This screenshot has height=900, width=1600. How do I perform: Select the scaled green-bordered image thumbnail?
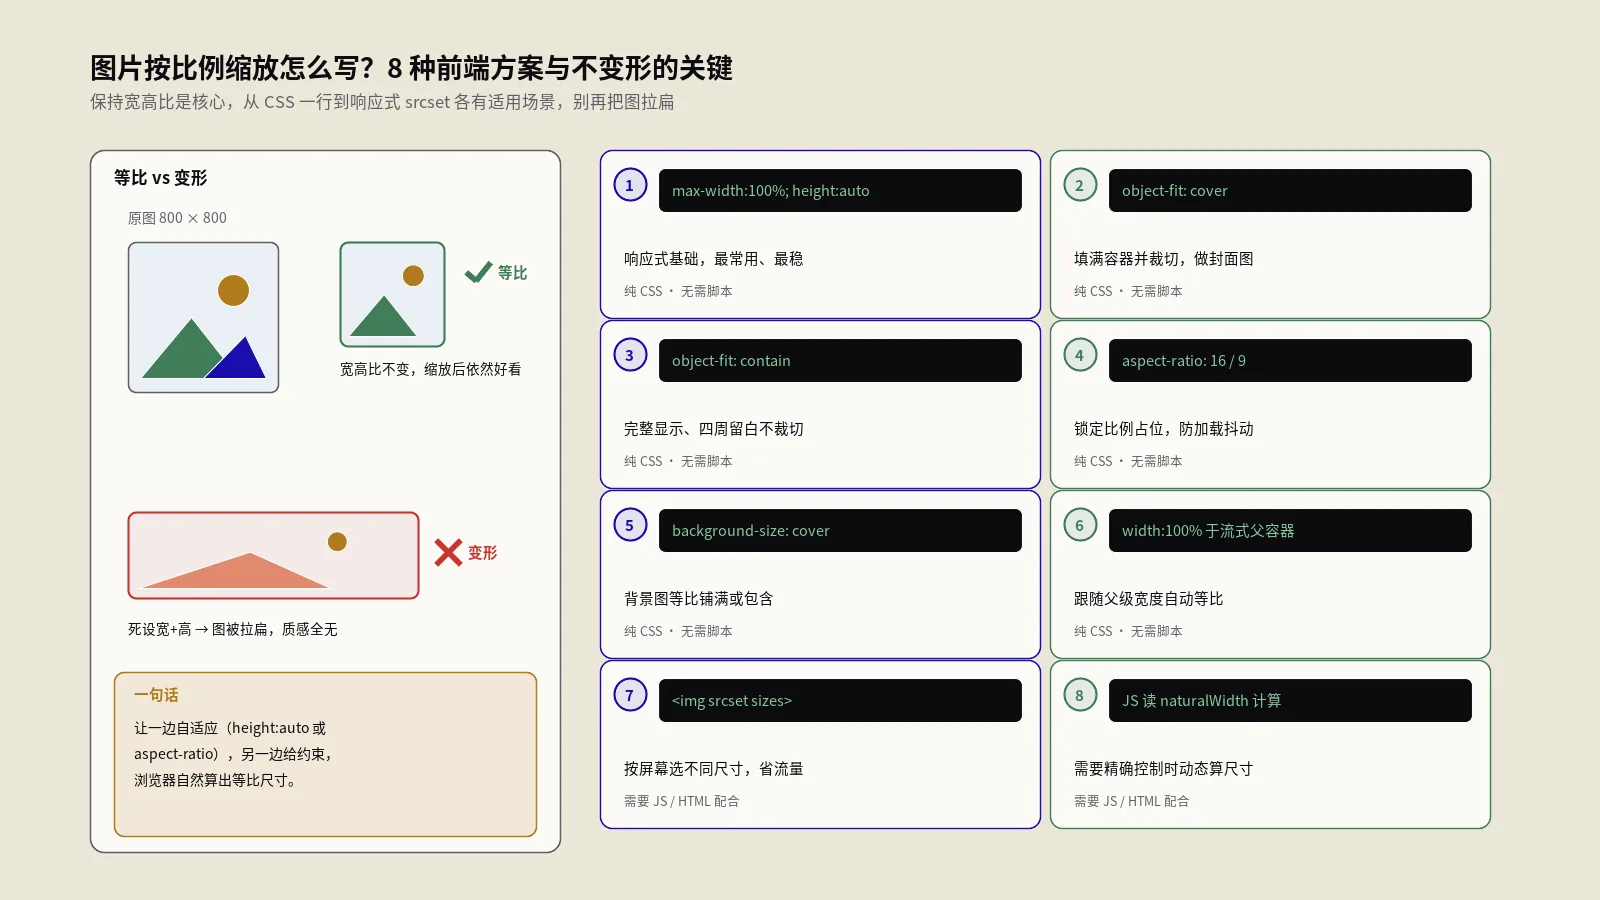(x=392, y=294)
